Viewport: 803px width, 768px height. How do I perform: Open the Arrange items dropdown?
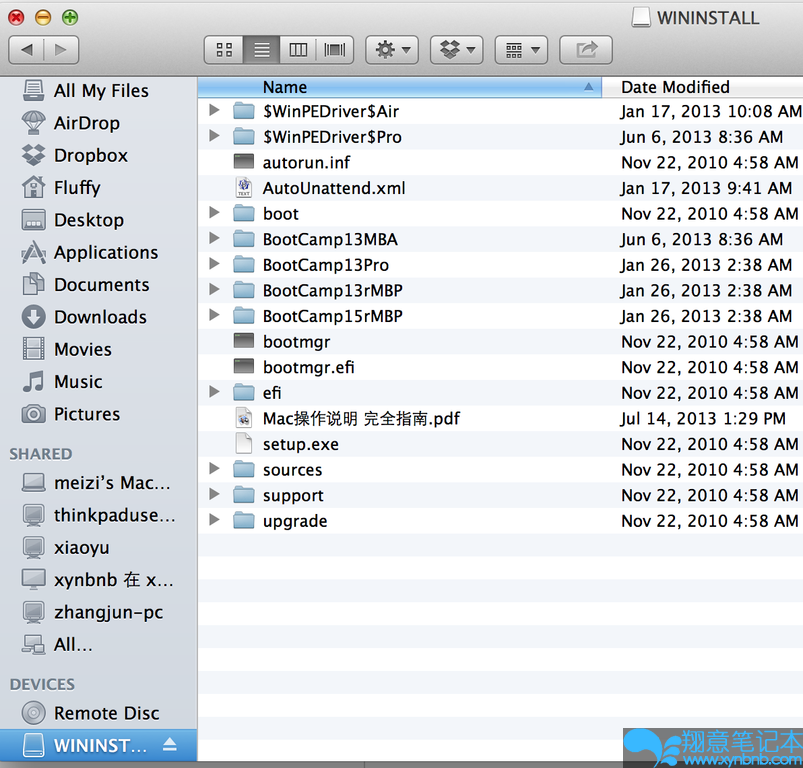[521, 50]
